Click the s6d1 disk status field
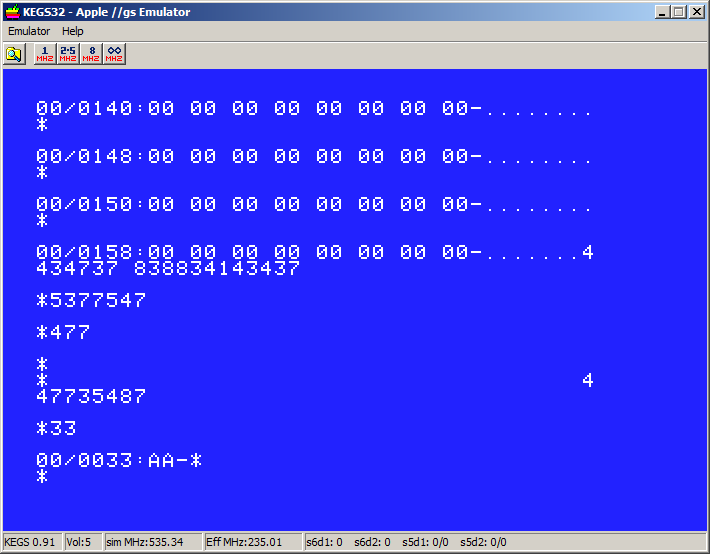This screenshot has width=710, height=554. [326, 542]
